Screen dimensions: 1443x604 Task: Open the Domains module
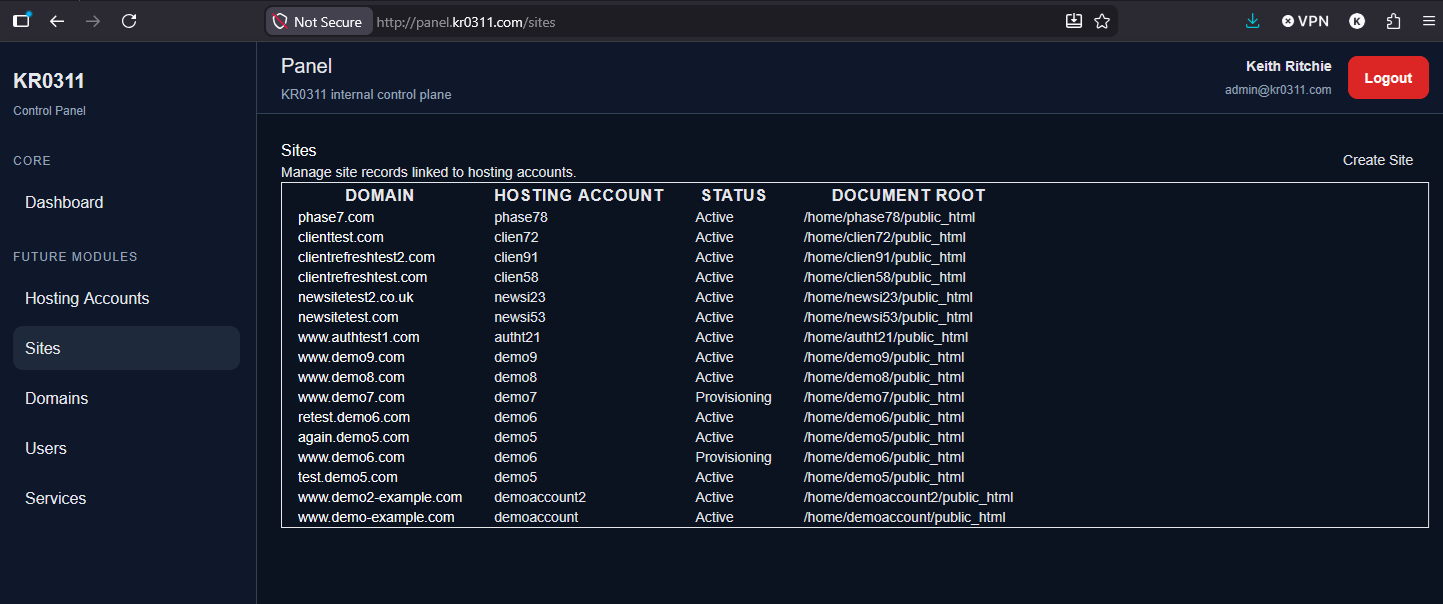coord(56,398)
